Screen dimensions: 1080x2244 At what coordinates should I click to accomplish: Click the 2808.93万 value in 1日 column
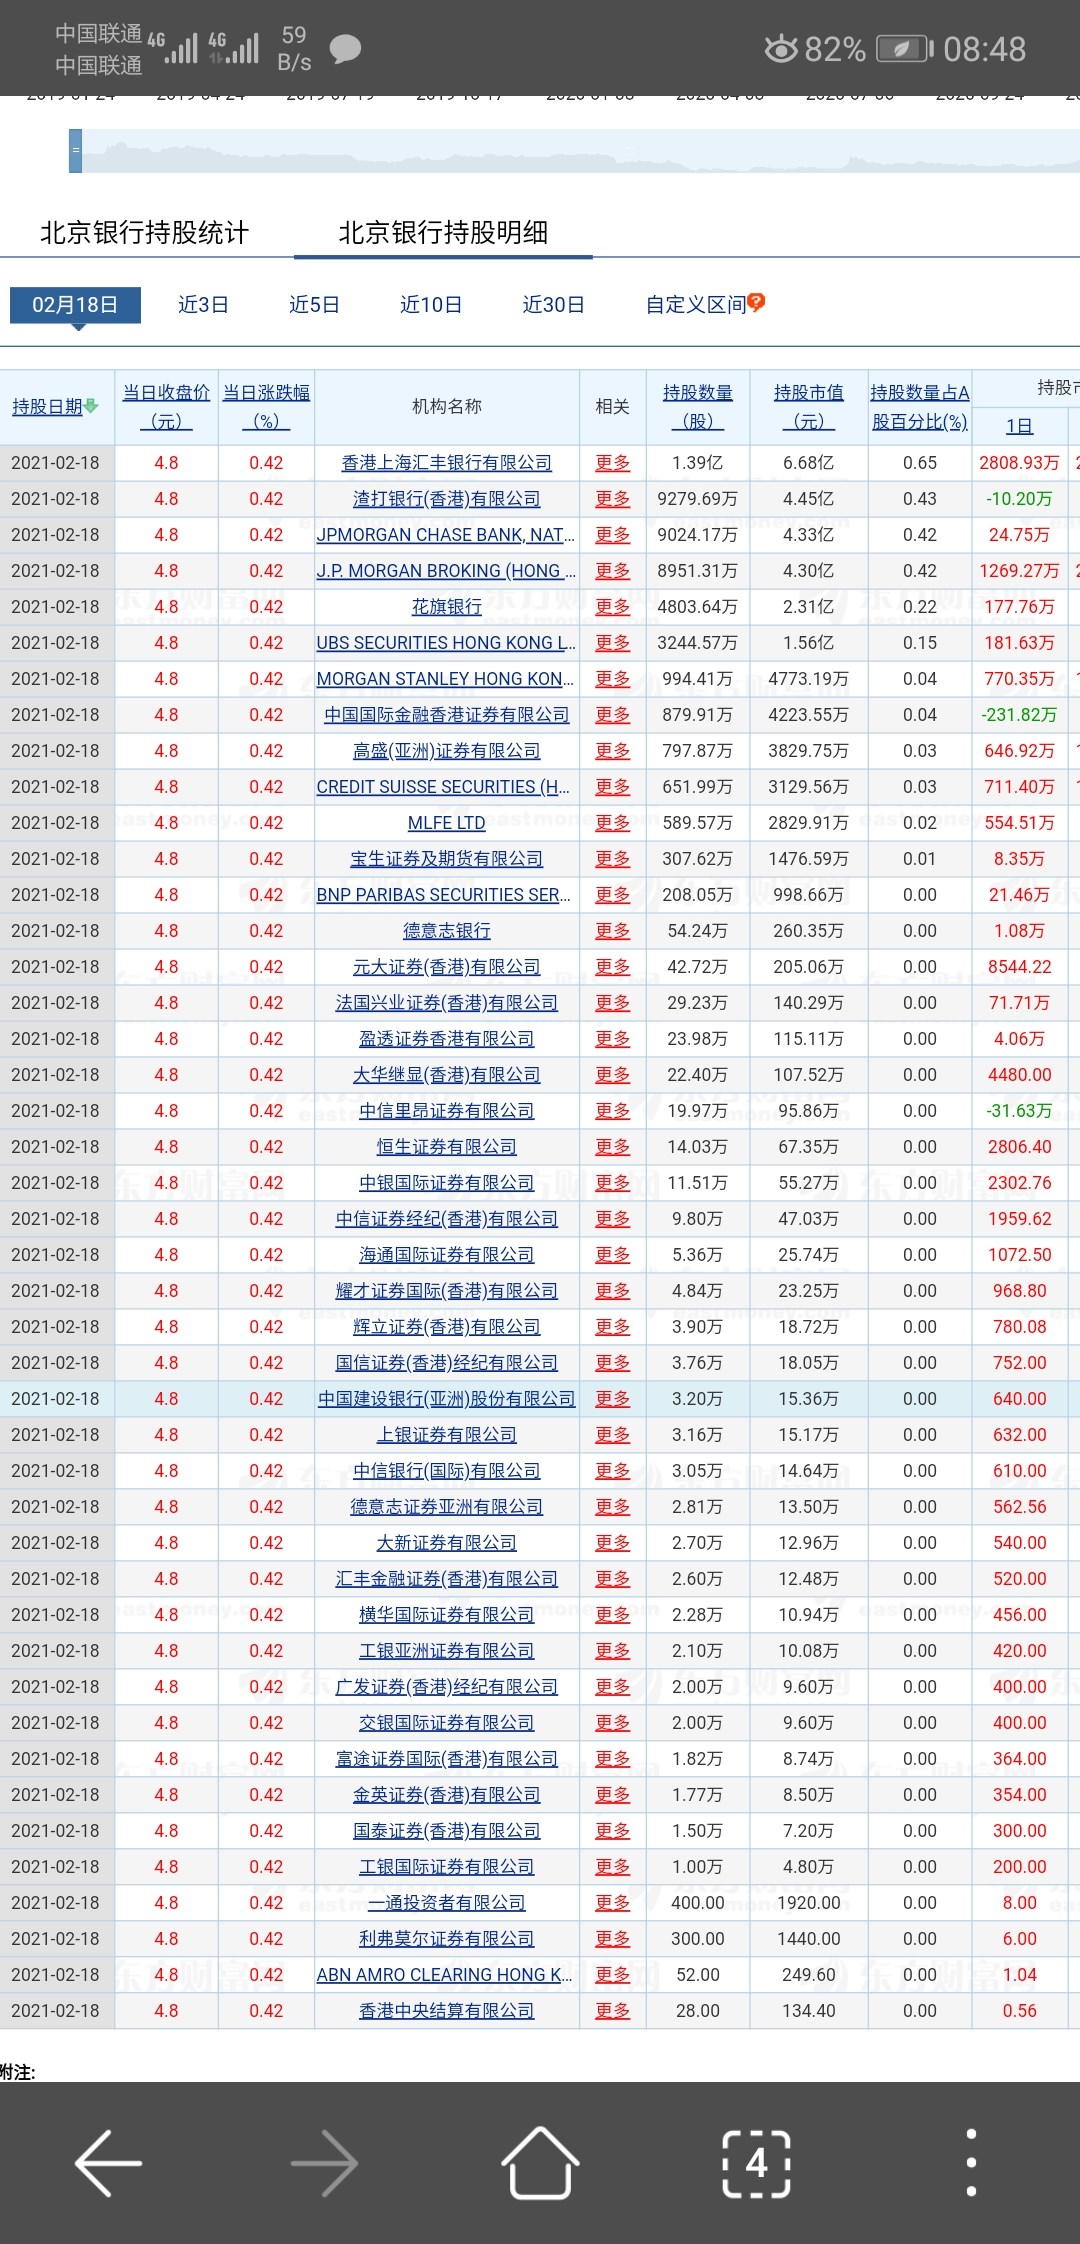click(1019, 463)
